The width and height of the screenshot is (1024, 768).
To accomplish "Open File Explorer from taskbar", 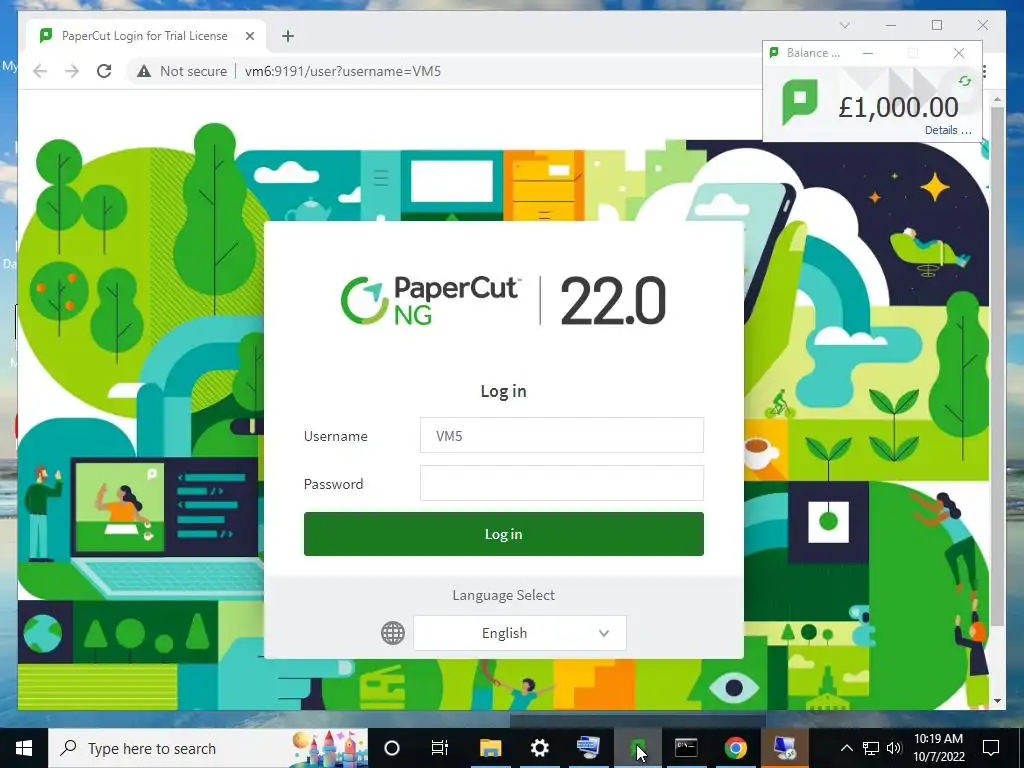I will click(x=490, y=748).
